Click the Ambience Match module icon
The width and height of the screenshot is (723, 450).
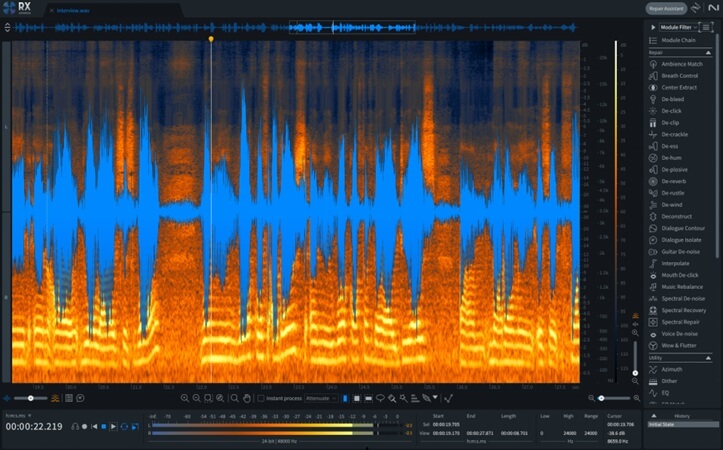pyautogui.click(x=653, y=64)
